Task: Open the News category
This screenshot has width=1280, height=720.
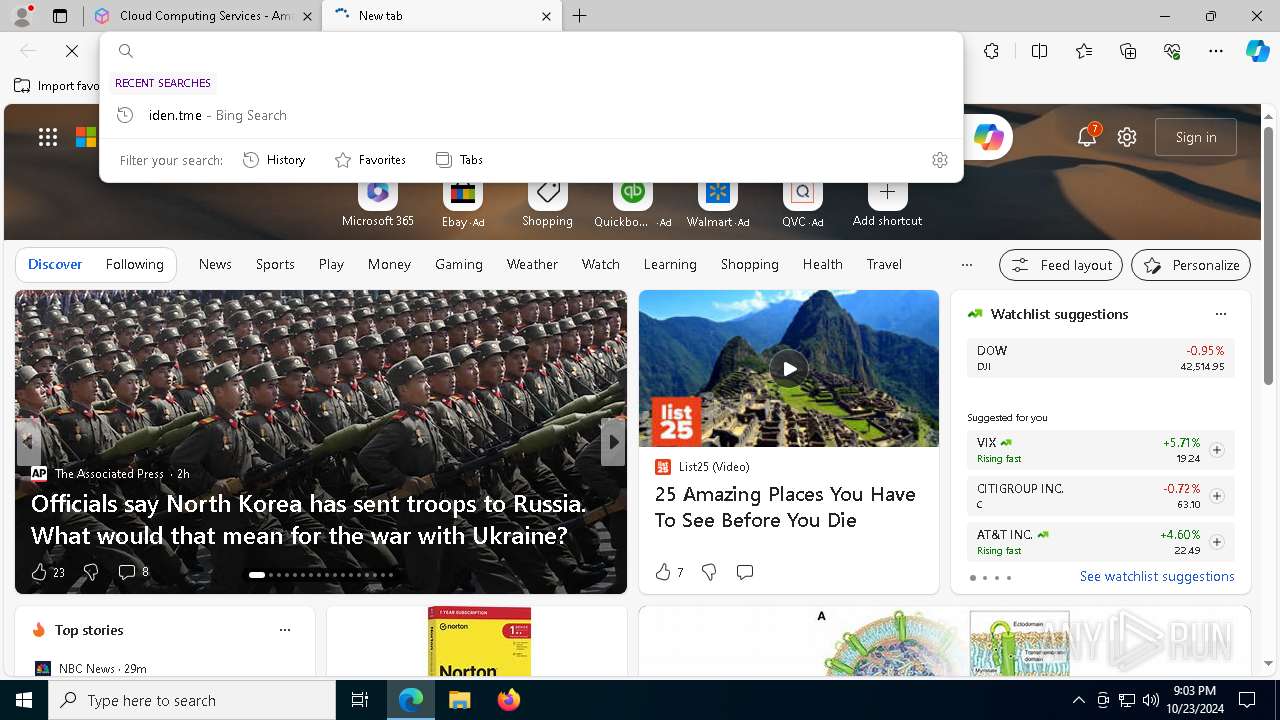Action: tap(215, 264)
